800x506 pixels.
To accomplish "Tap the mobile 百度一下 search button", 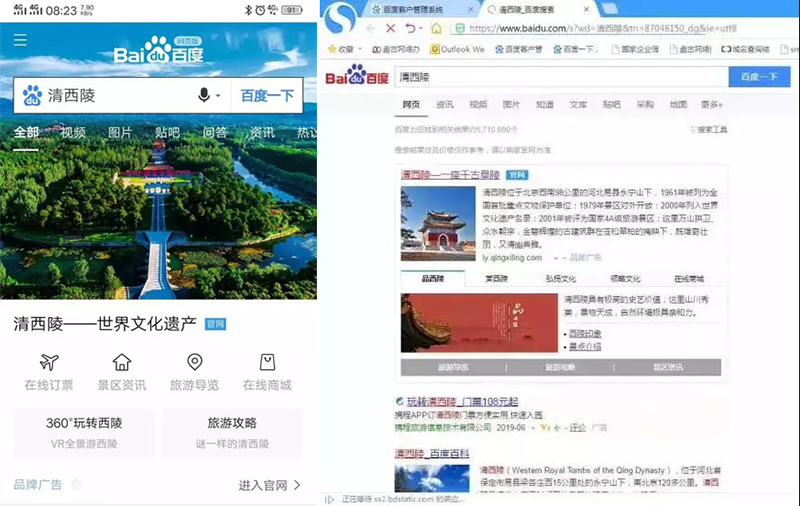I will coord(267,95).
